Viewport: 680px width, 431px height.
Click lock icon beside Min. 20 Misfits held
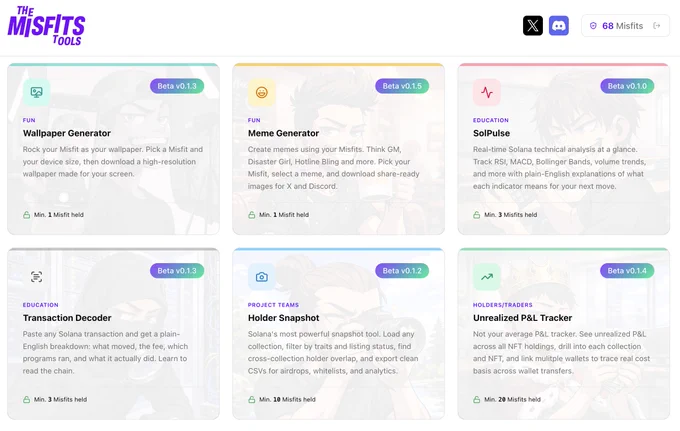(477, 399)
